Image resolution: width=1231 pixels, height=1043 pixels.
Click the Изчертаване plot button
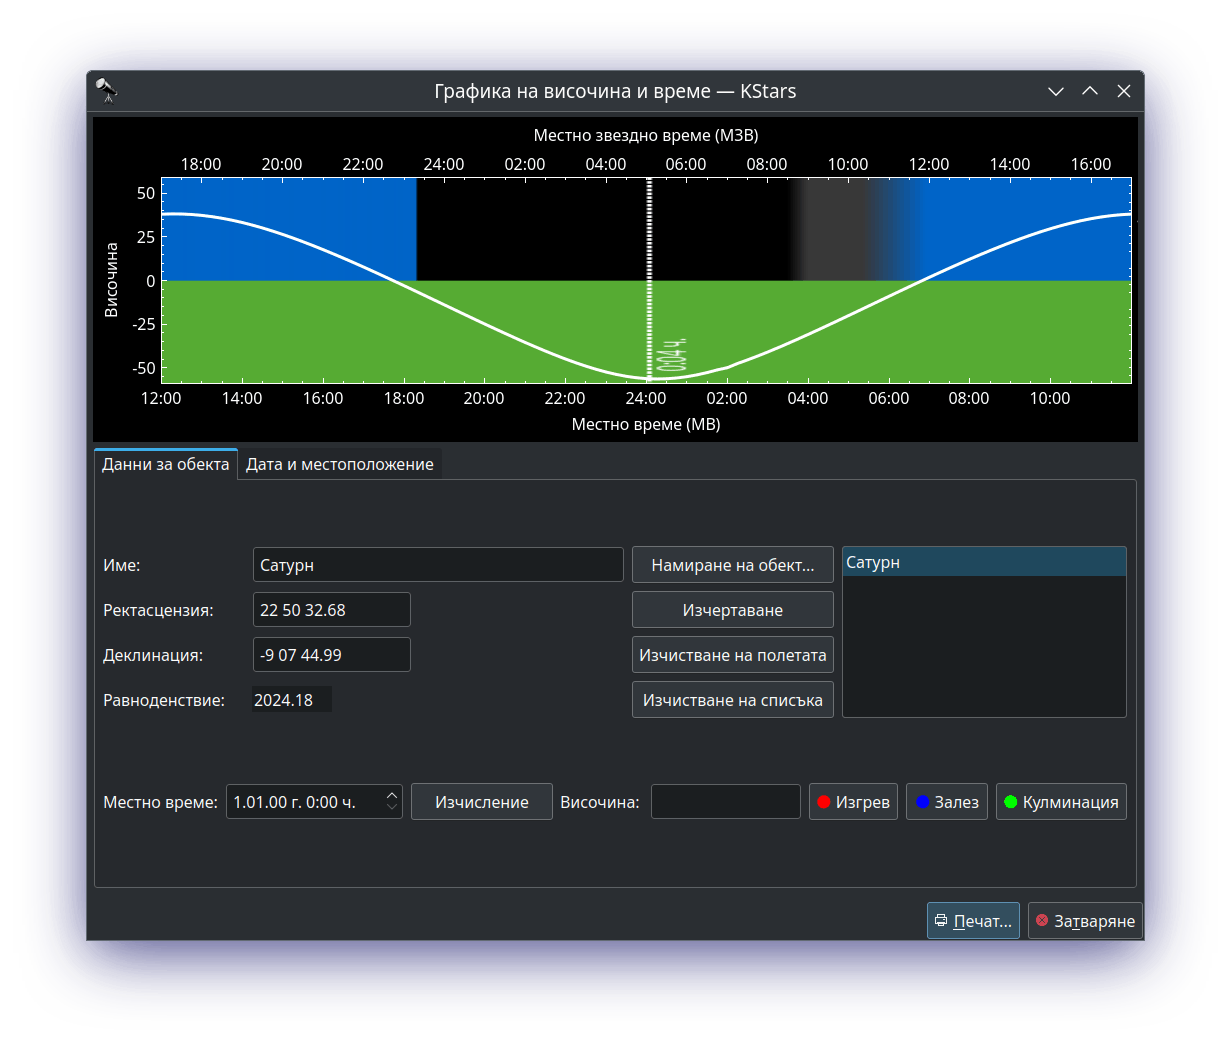[x=732, y=610]
